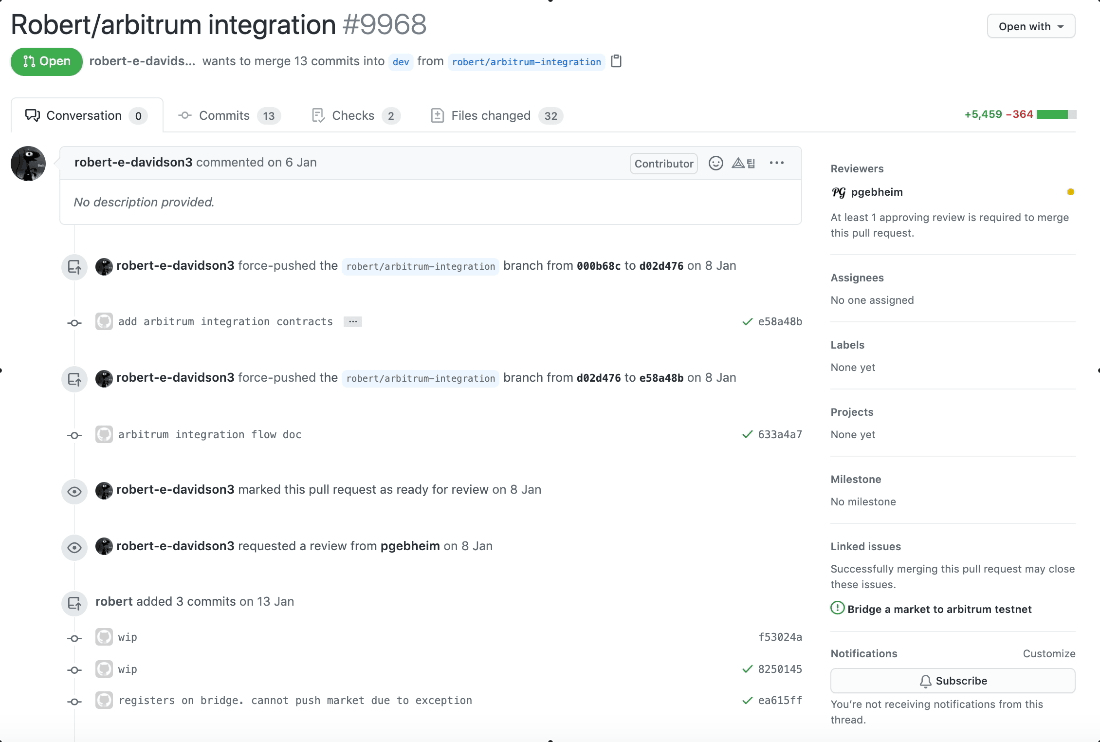Open reviewer pgebheim's profile

(876, 192)
